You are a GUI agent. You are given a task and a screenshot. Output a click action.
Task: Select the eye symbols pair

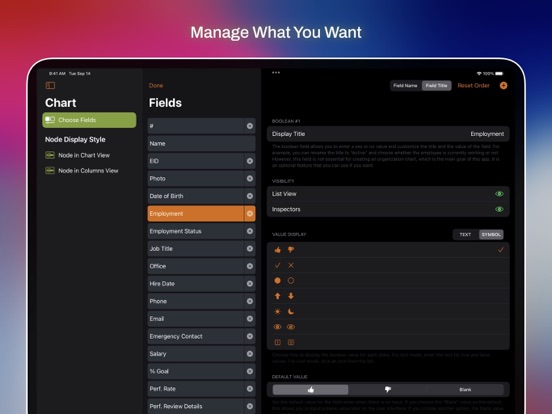point(284,327)
